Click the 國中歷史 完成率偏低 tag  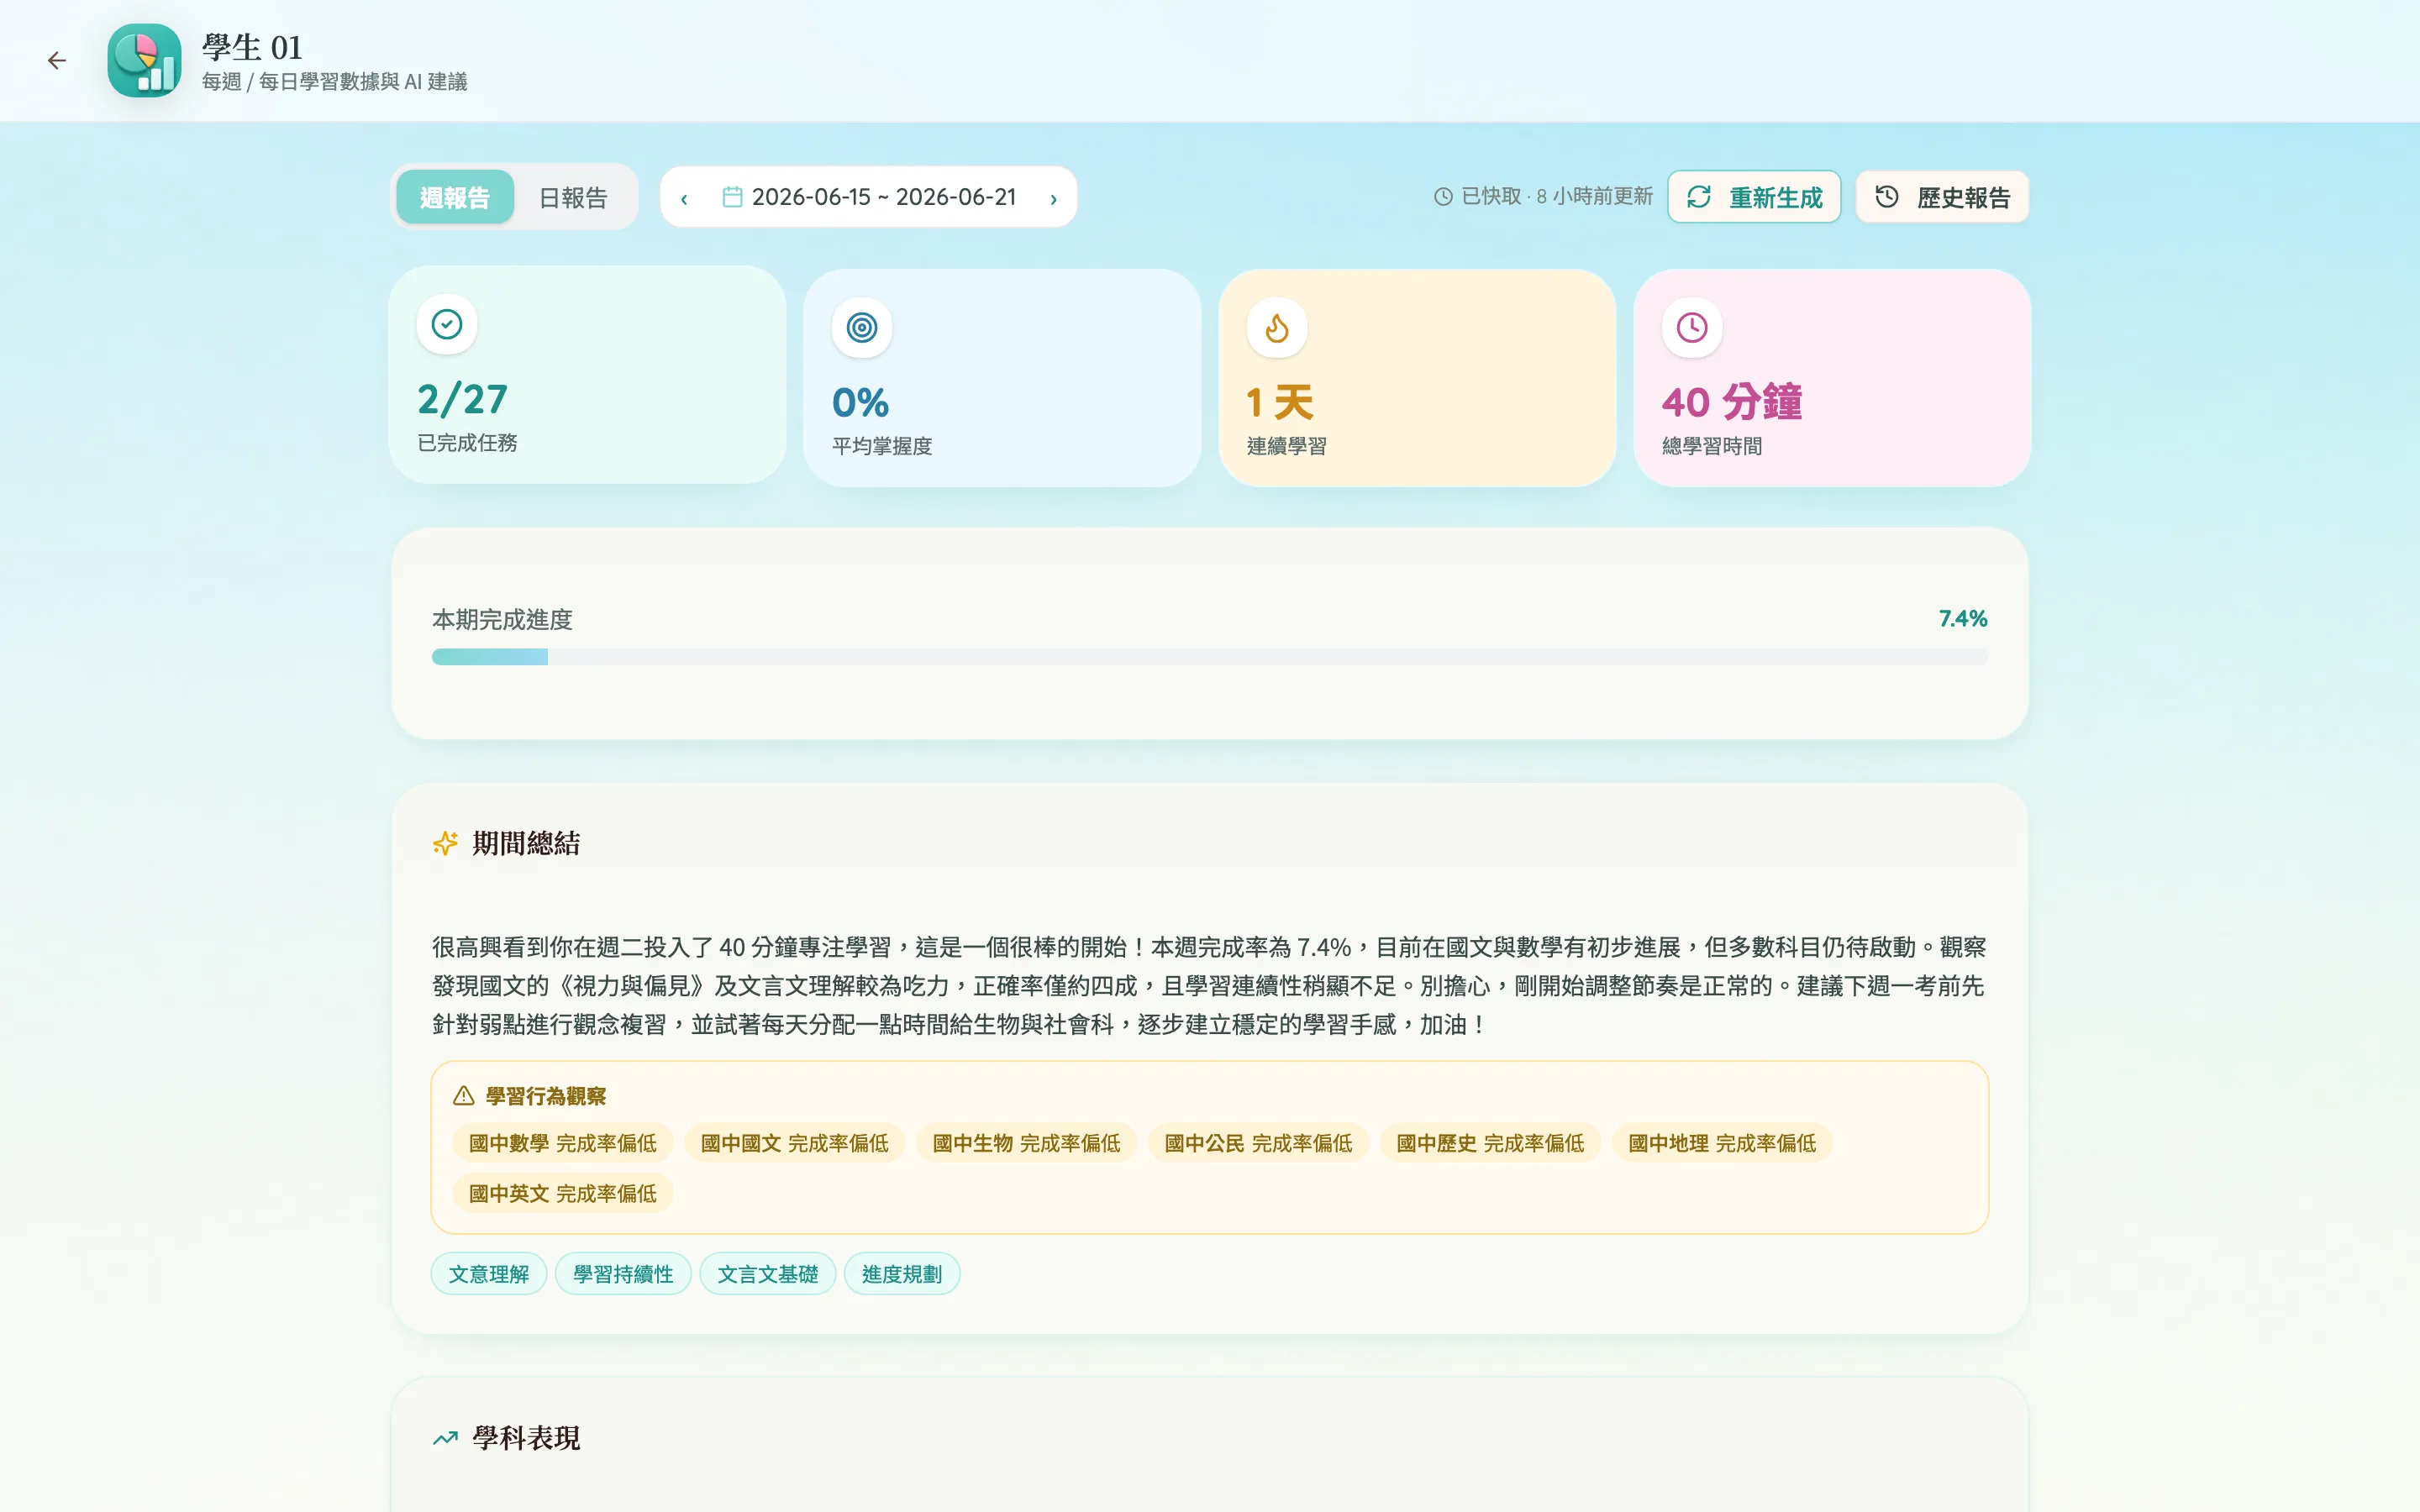pyautogui.click(x=1491, y=1143)
